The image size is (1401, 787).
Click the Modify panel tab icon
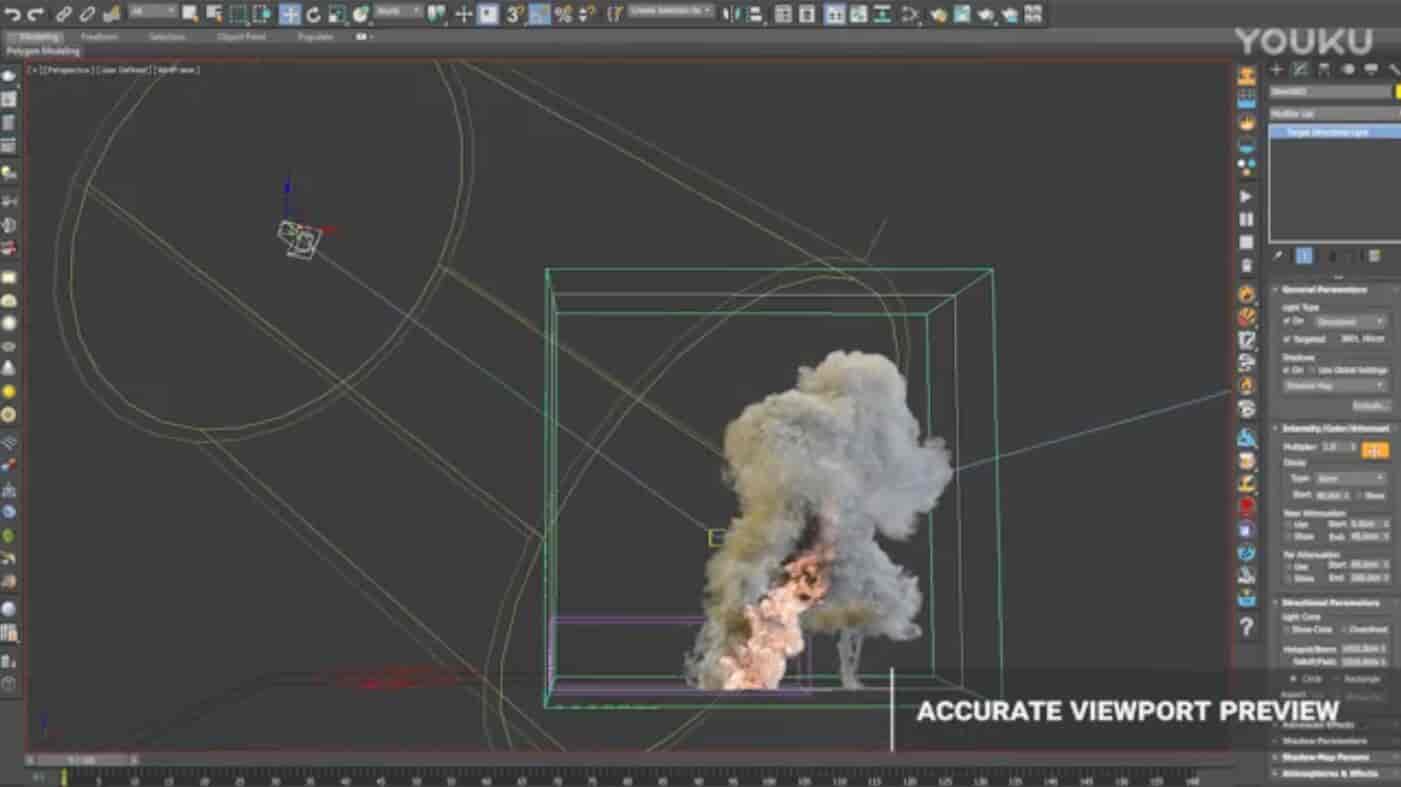click(x=1300, y=69)
